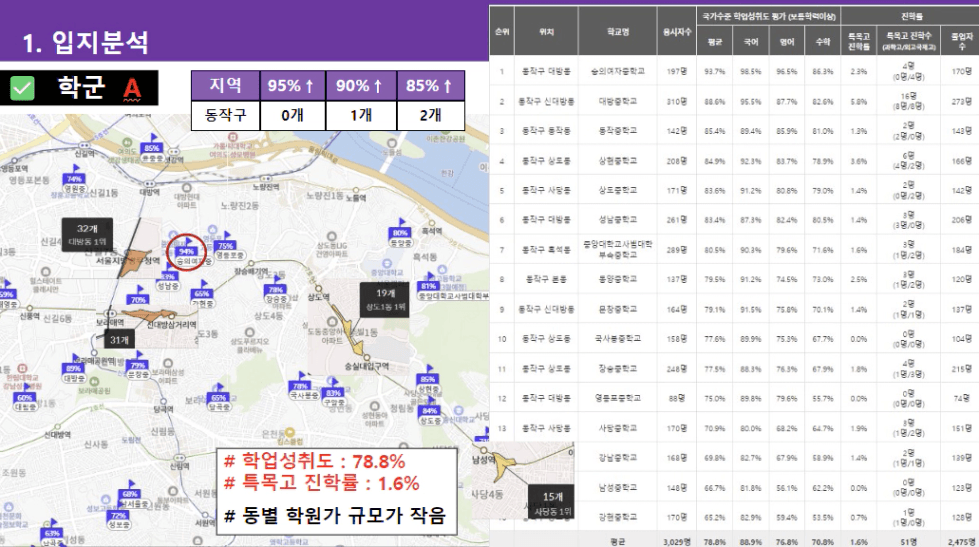
Task: Click the green checkmark icon beside 학군
Action: [22, 88]
